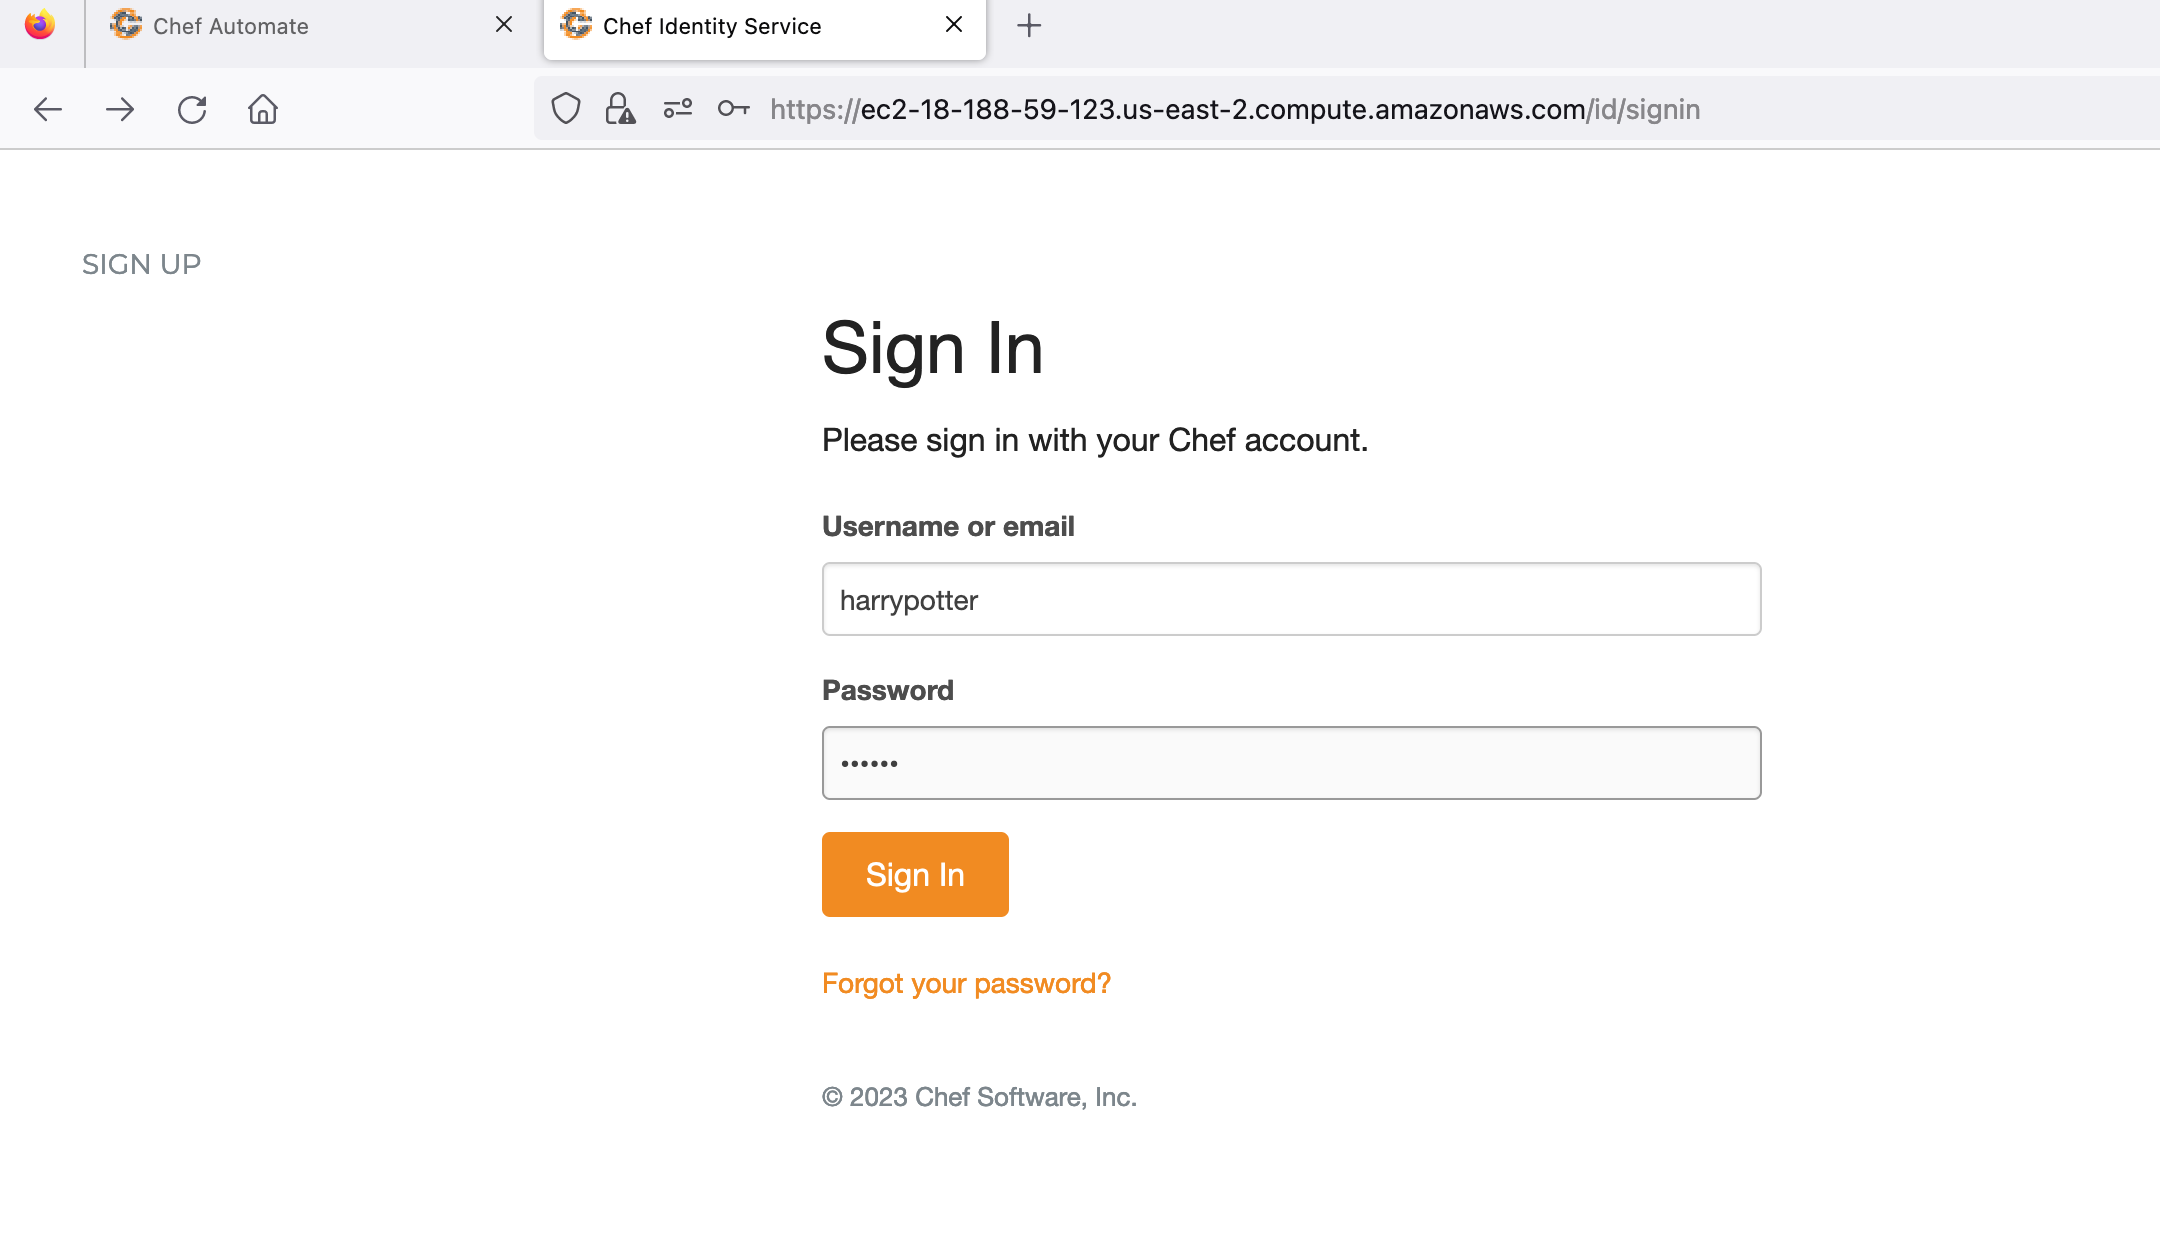Image resolution: width=2160 pixels, height=1240 pixels.
Task: Open the site permissions icon
Action: (678, 109)
